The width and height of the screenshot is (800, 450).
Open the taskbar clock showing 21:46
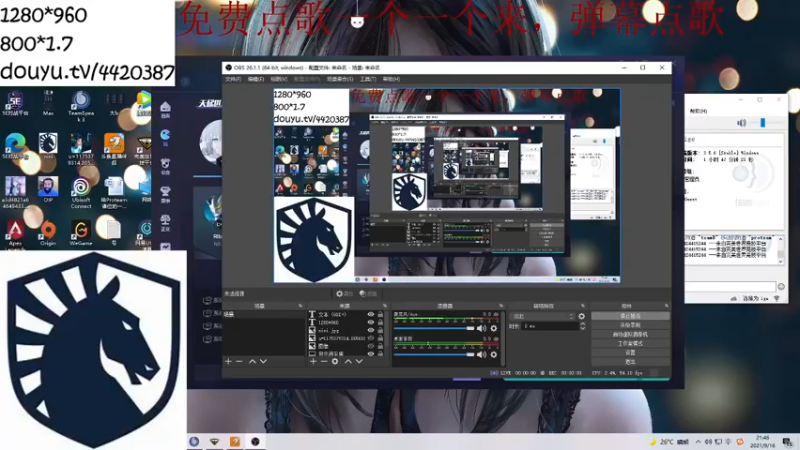(x=763, y=441)
